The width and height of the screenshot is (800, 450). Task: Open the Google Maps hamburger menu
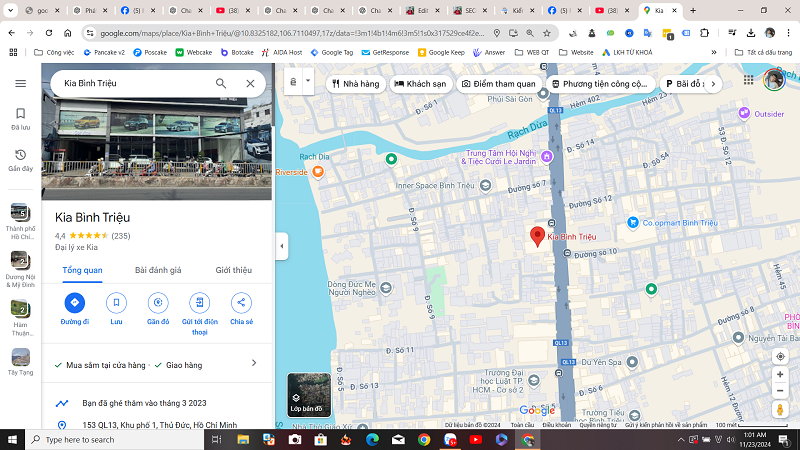[x=20, y=83]
